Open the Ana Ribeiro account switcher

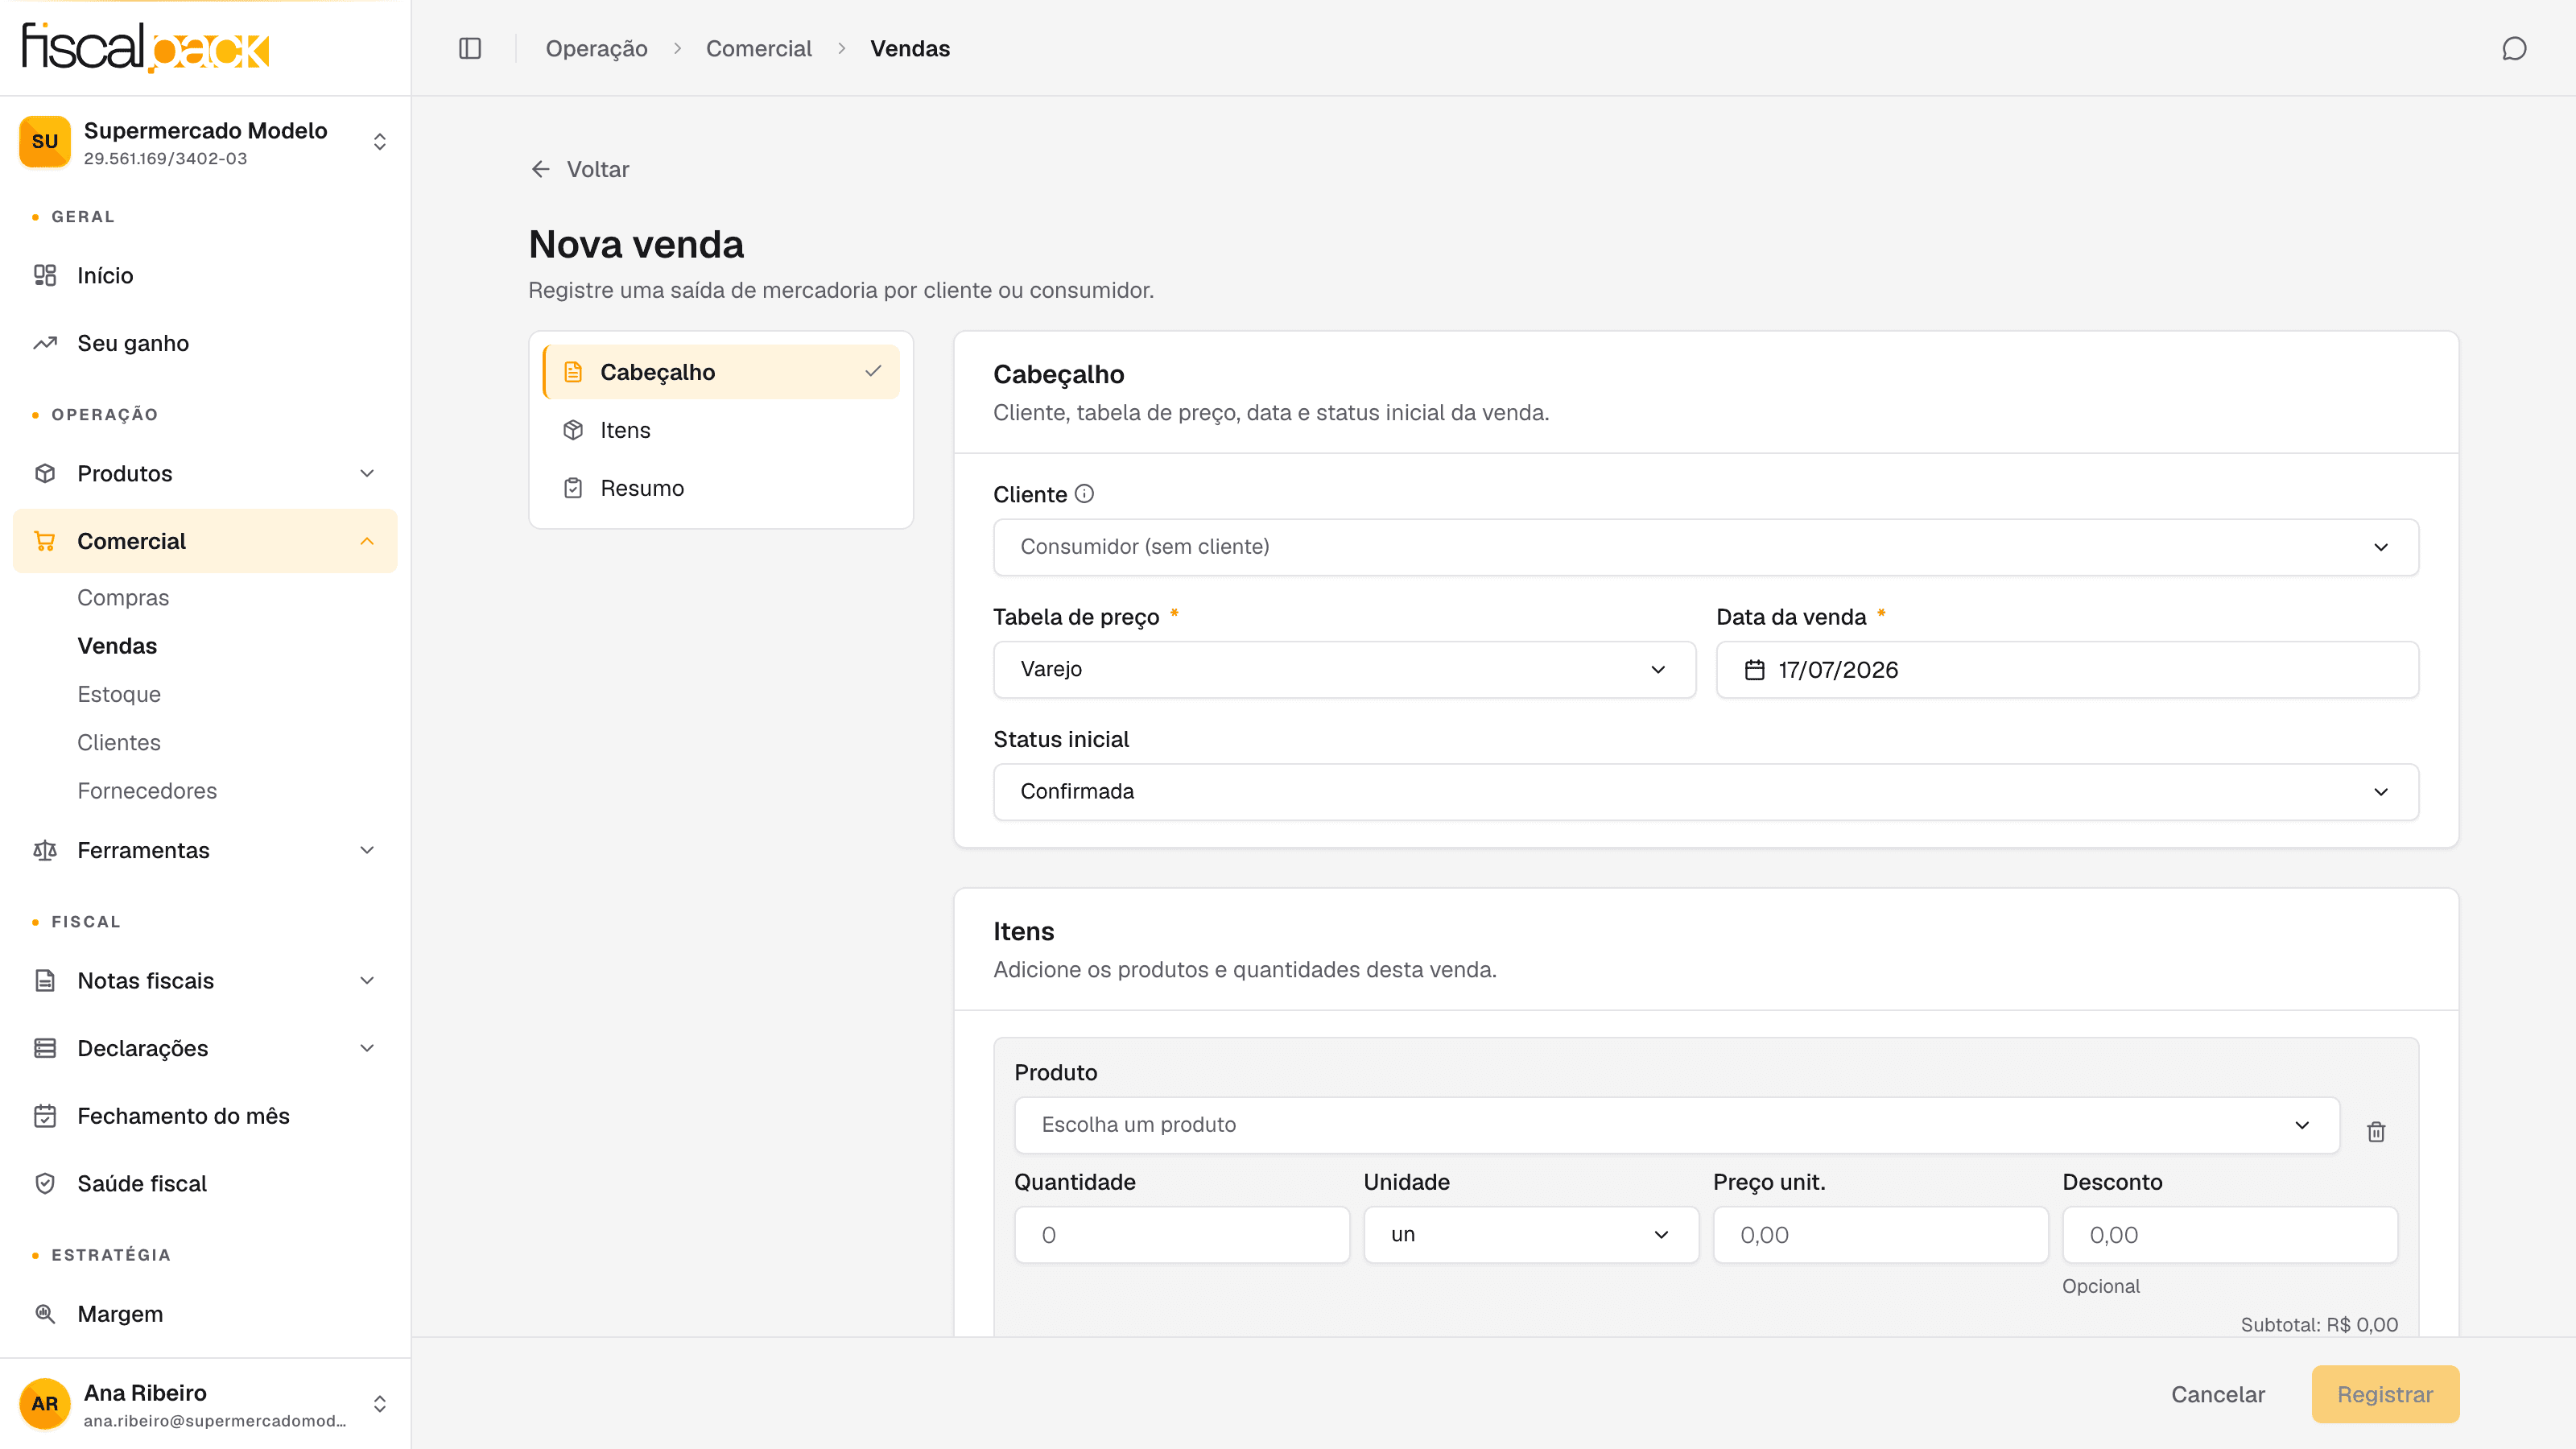coord(205,1404)
